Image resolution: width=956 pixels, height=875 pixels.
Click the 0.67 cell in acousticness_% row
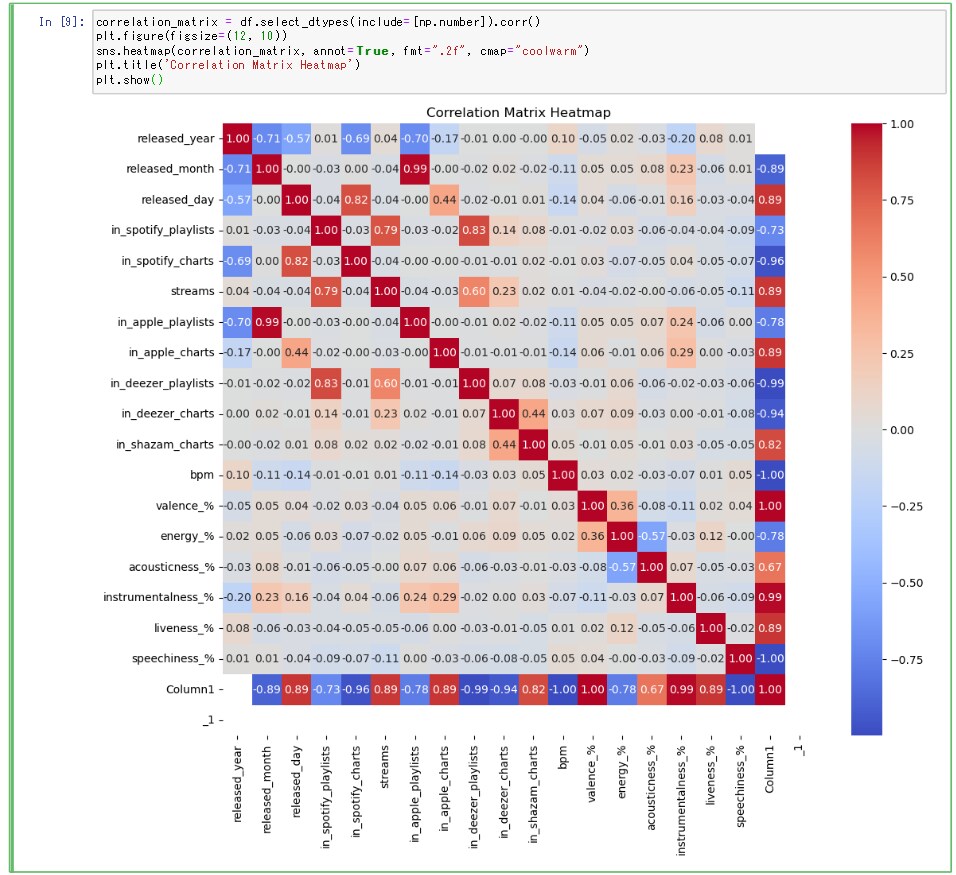point(769,567)
